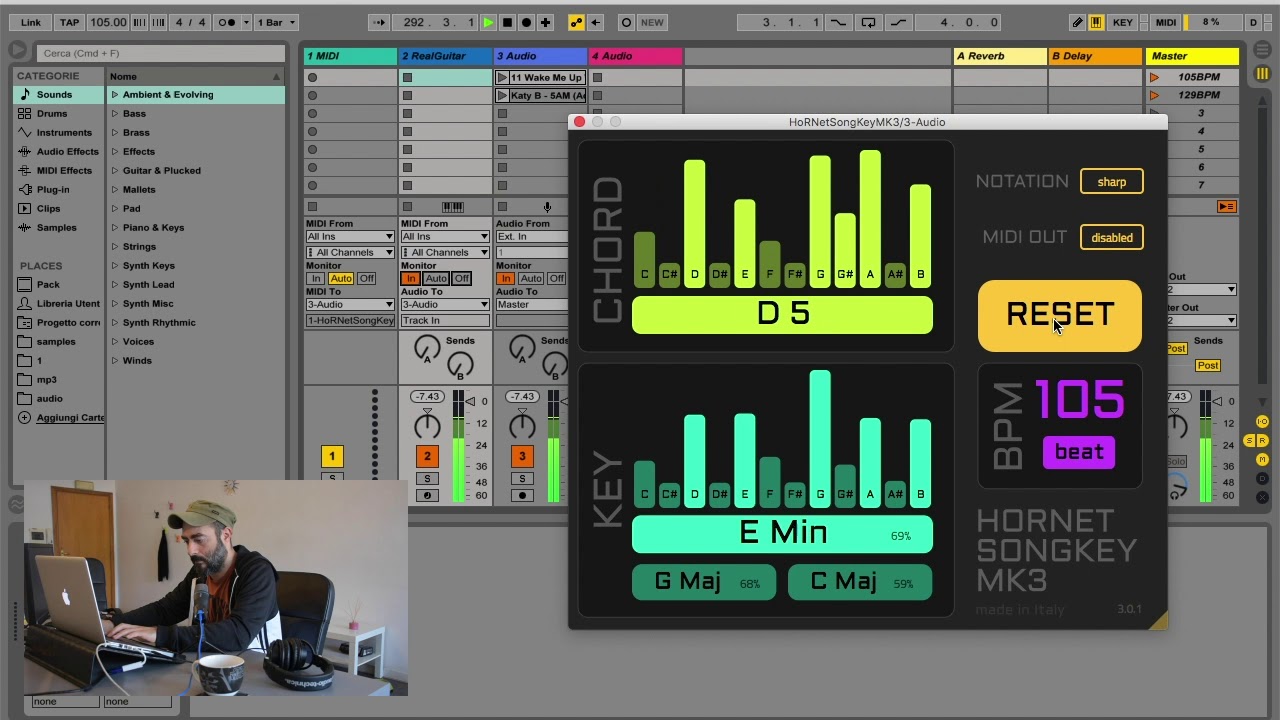Screen dimensions: 1280x720
Task: Click plugin MIDI OUT disabled button
Action: [1111, 238]
